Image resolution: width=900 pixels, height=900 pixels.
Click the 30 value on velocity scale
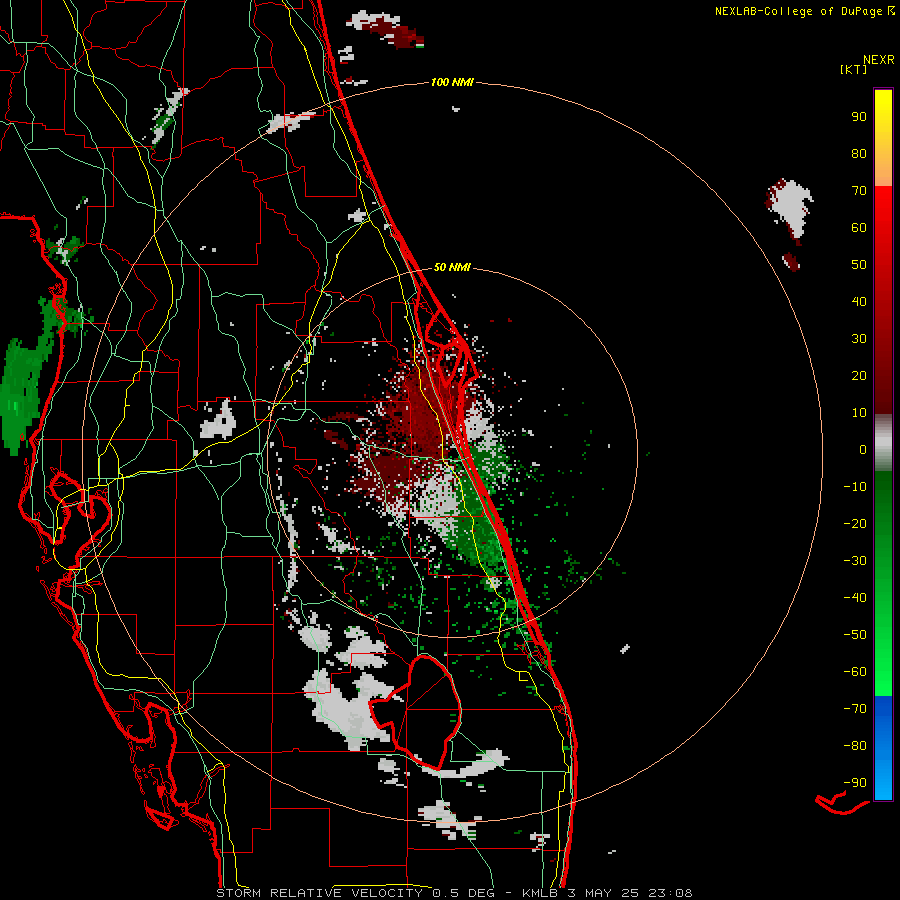(x=859, y=339)
